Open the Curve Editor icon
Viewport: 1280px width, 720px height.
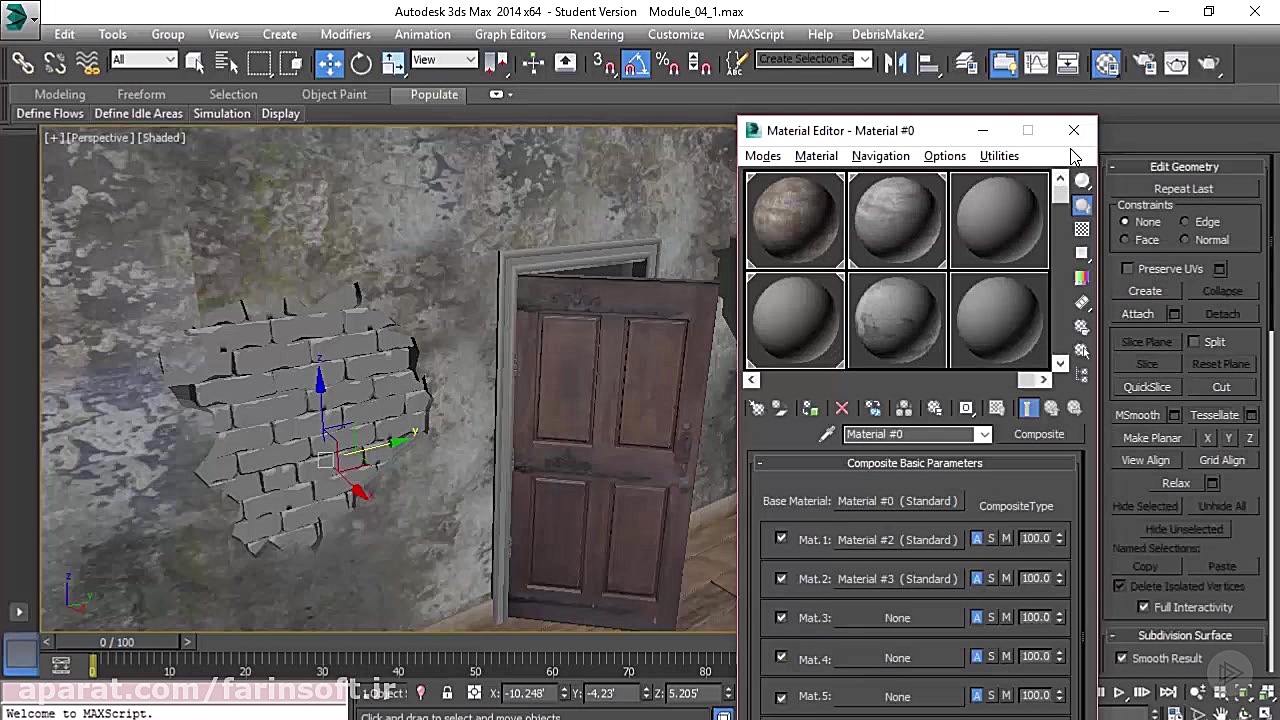tap(1036, 63)
